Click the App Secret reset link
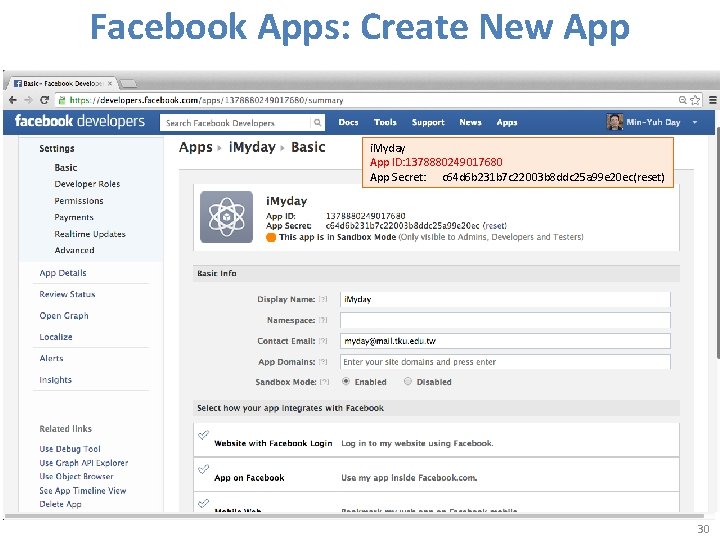This screenshot has width=720, height=540. [x=495, y=226]
